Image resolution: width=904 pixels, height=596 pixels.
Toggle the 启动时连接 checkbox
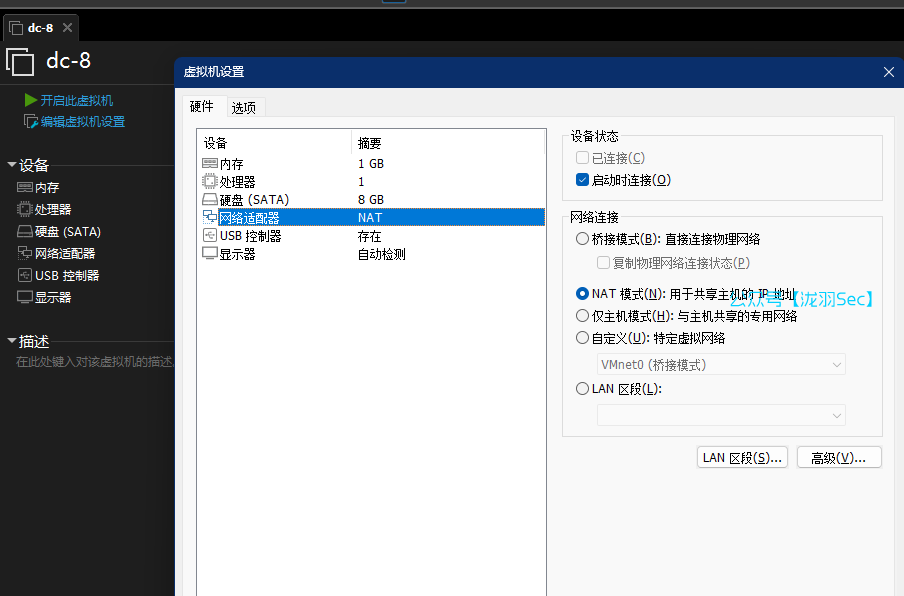pyautogui.click(x=583, y=180)
